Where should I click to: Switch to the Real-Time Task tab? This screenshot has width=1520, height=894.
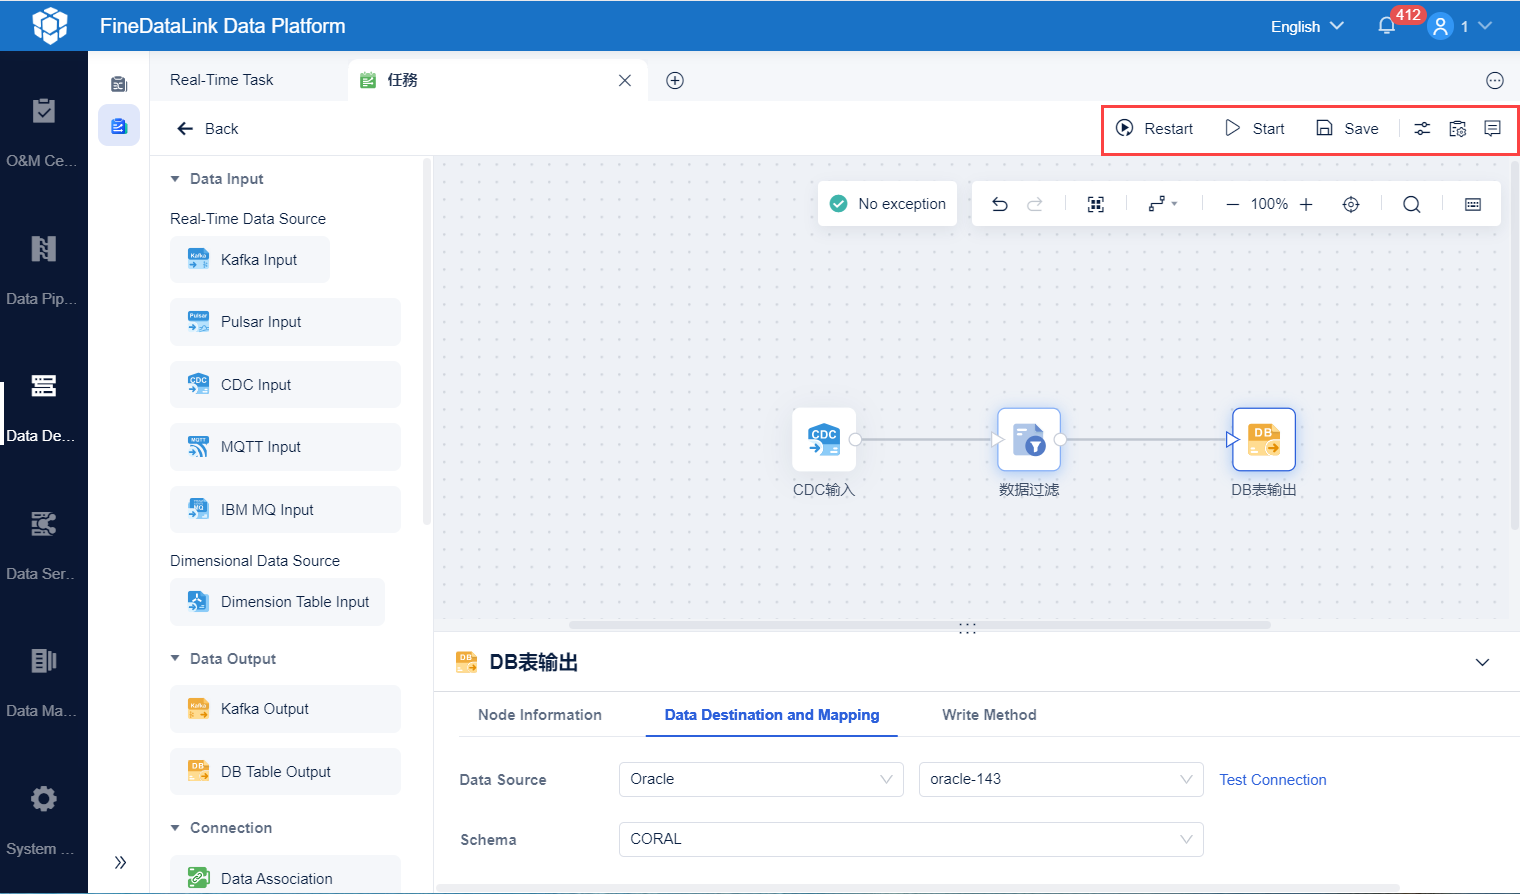[222, 80]
